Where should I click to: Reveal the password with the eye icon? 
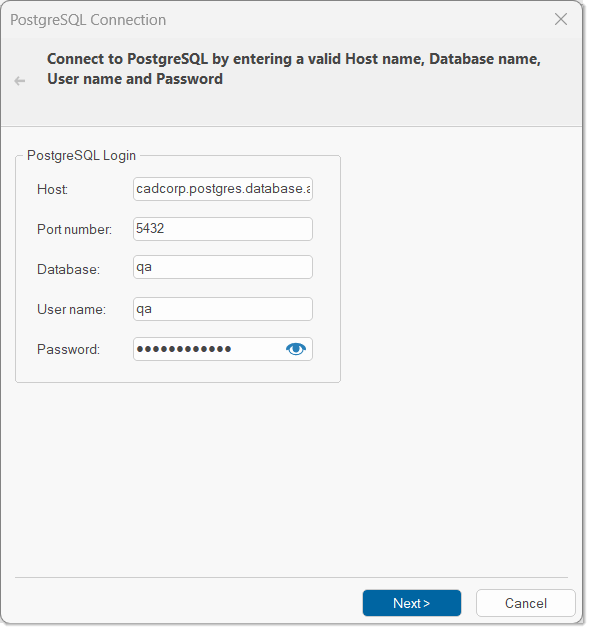coord(296,349)
